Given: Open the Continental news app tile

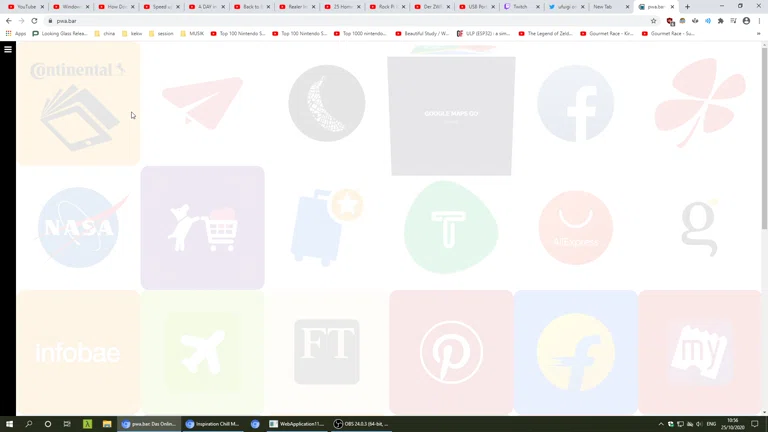Looking at the screenshot, I should (x=78, y=103).
